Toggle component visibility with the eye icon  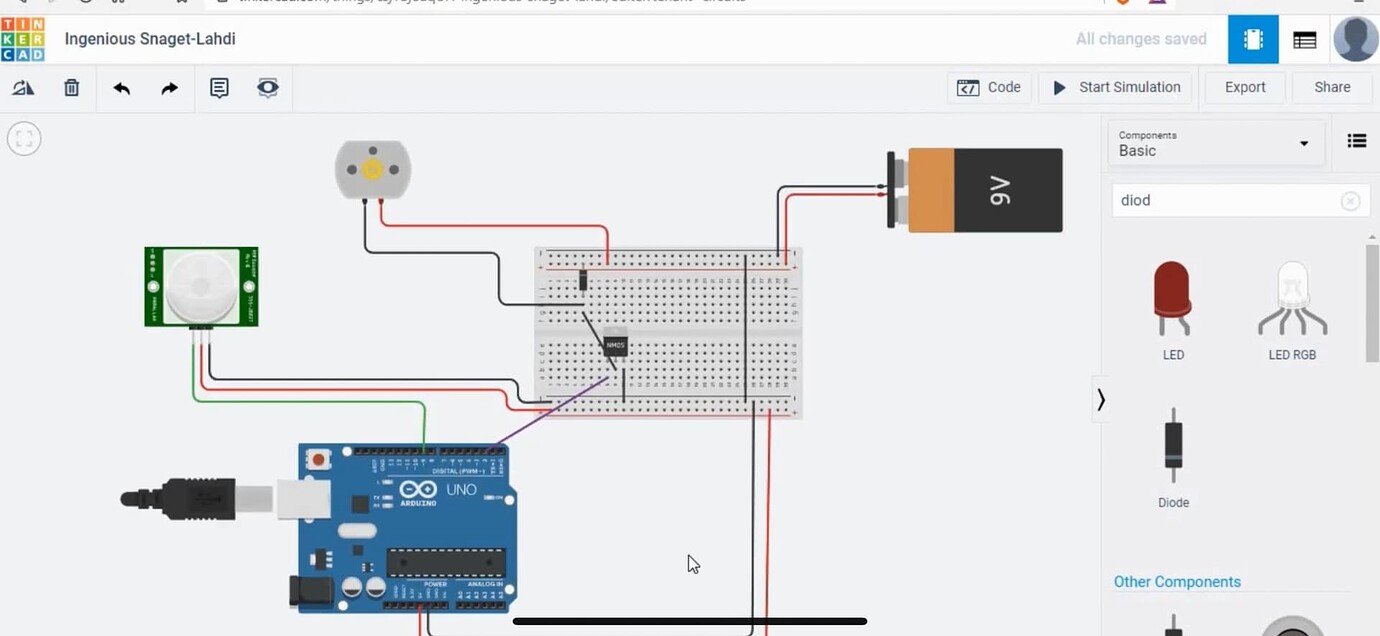tap(267, 87)
